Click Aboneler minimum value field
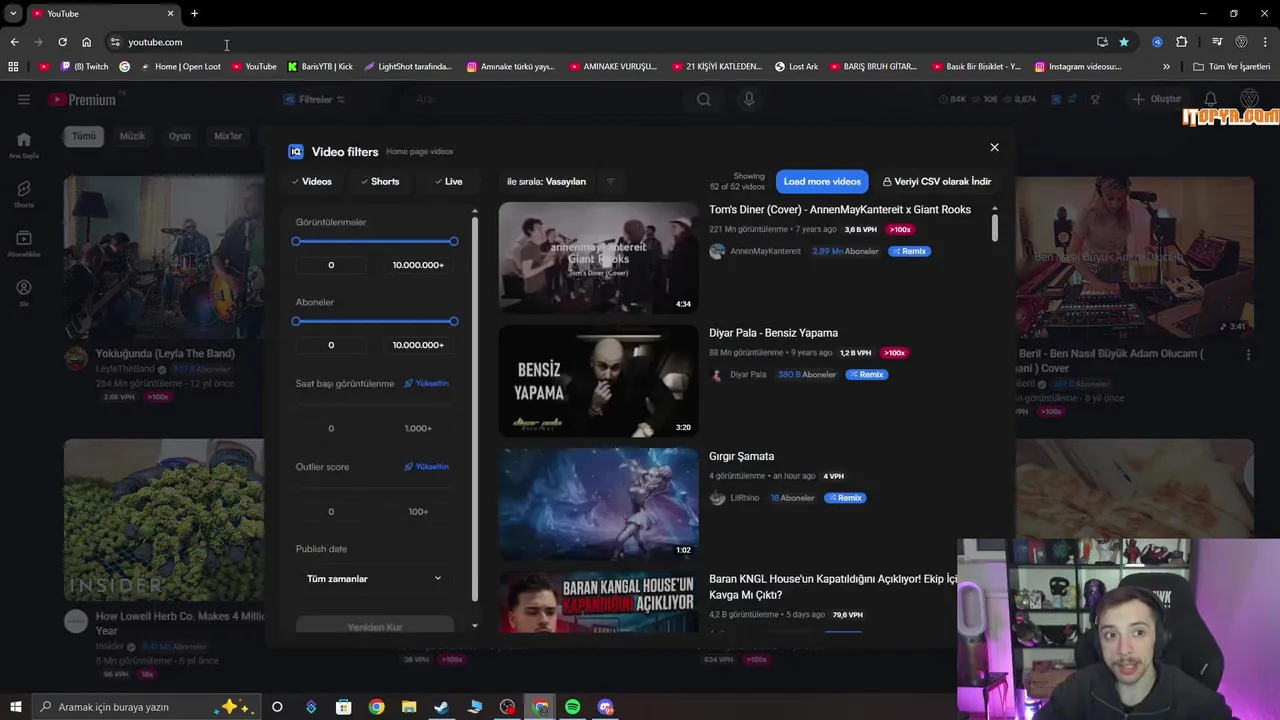 point(331,345)
